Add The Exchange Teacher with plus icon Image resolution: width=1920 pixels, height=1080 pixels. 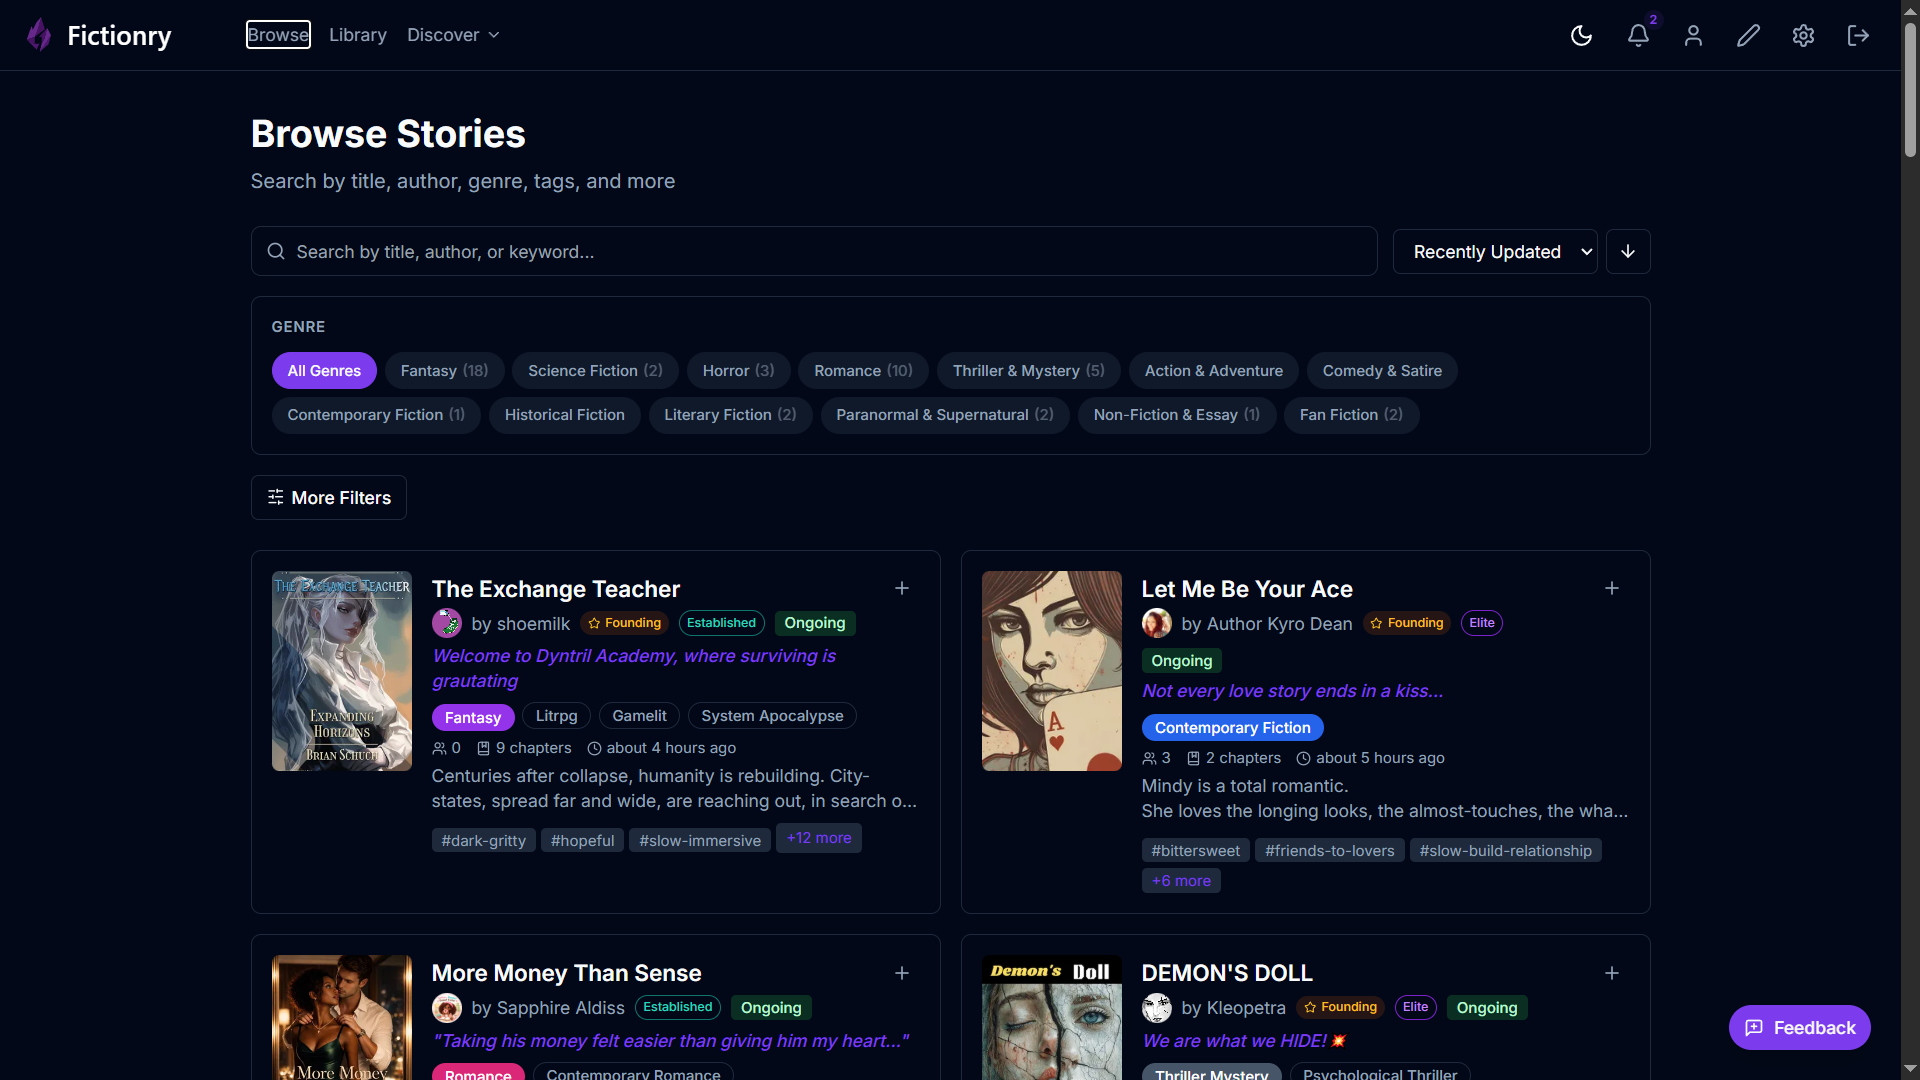point(902,588)
